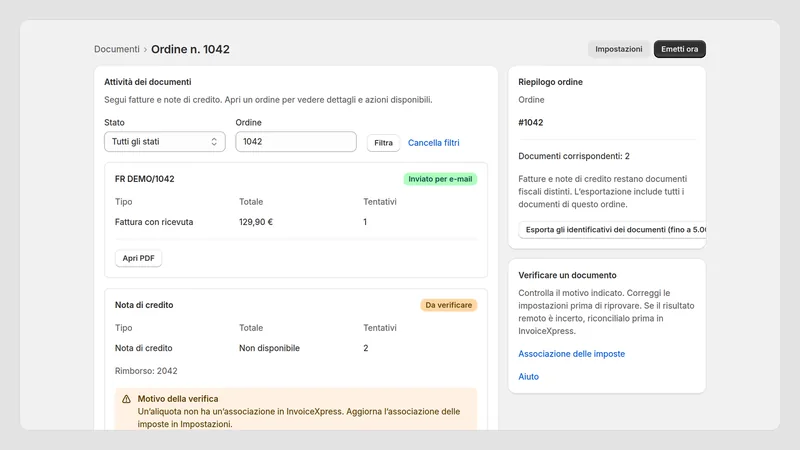
Task: Open invoice PDF with Apri PDF
Action: (138, 258)
